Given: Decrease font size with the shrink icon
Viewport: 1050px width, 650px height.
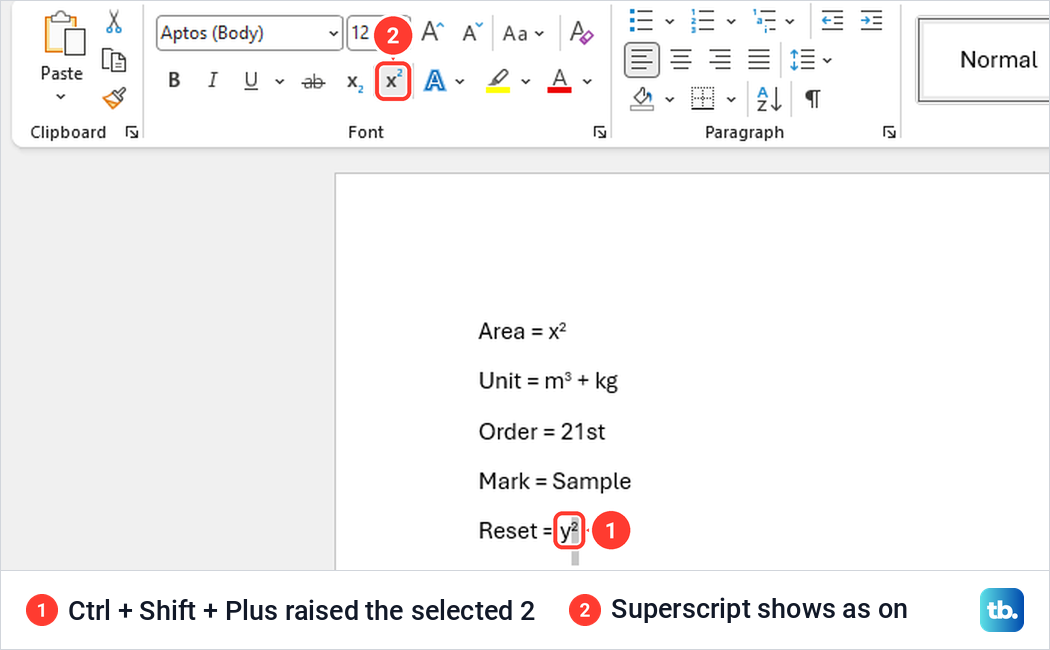Looking at the screenshot, I should pyautogui.click(x=472, y=32).
